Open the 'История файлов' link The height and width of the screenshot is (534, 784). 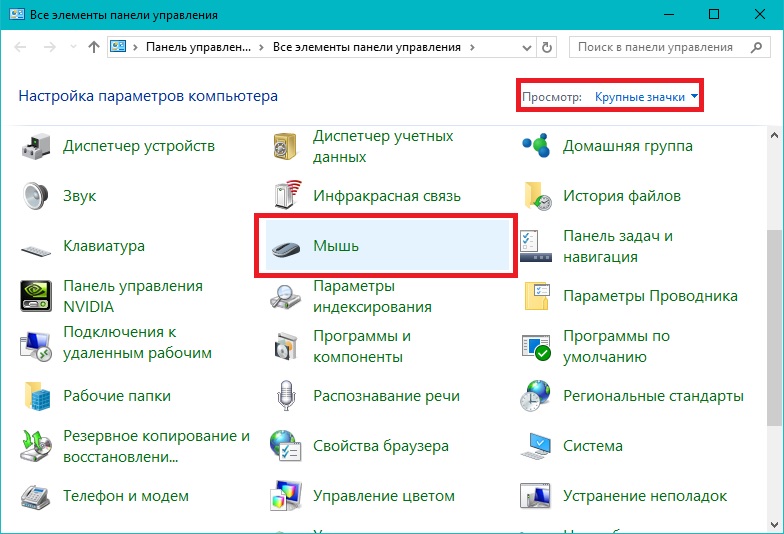pos(621,196)
